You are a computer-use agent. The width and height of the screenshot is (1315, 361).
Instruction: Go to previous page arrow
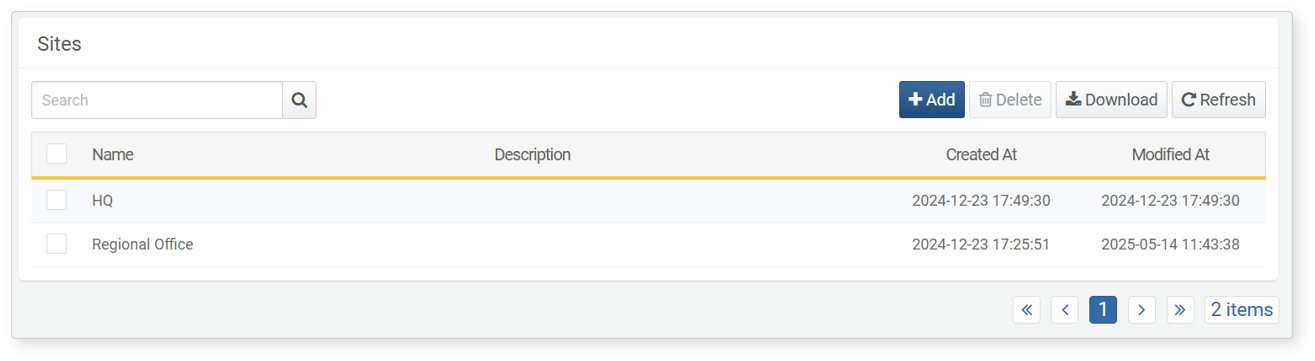pyautogui.click(x=1065, y=310)
